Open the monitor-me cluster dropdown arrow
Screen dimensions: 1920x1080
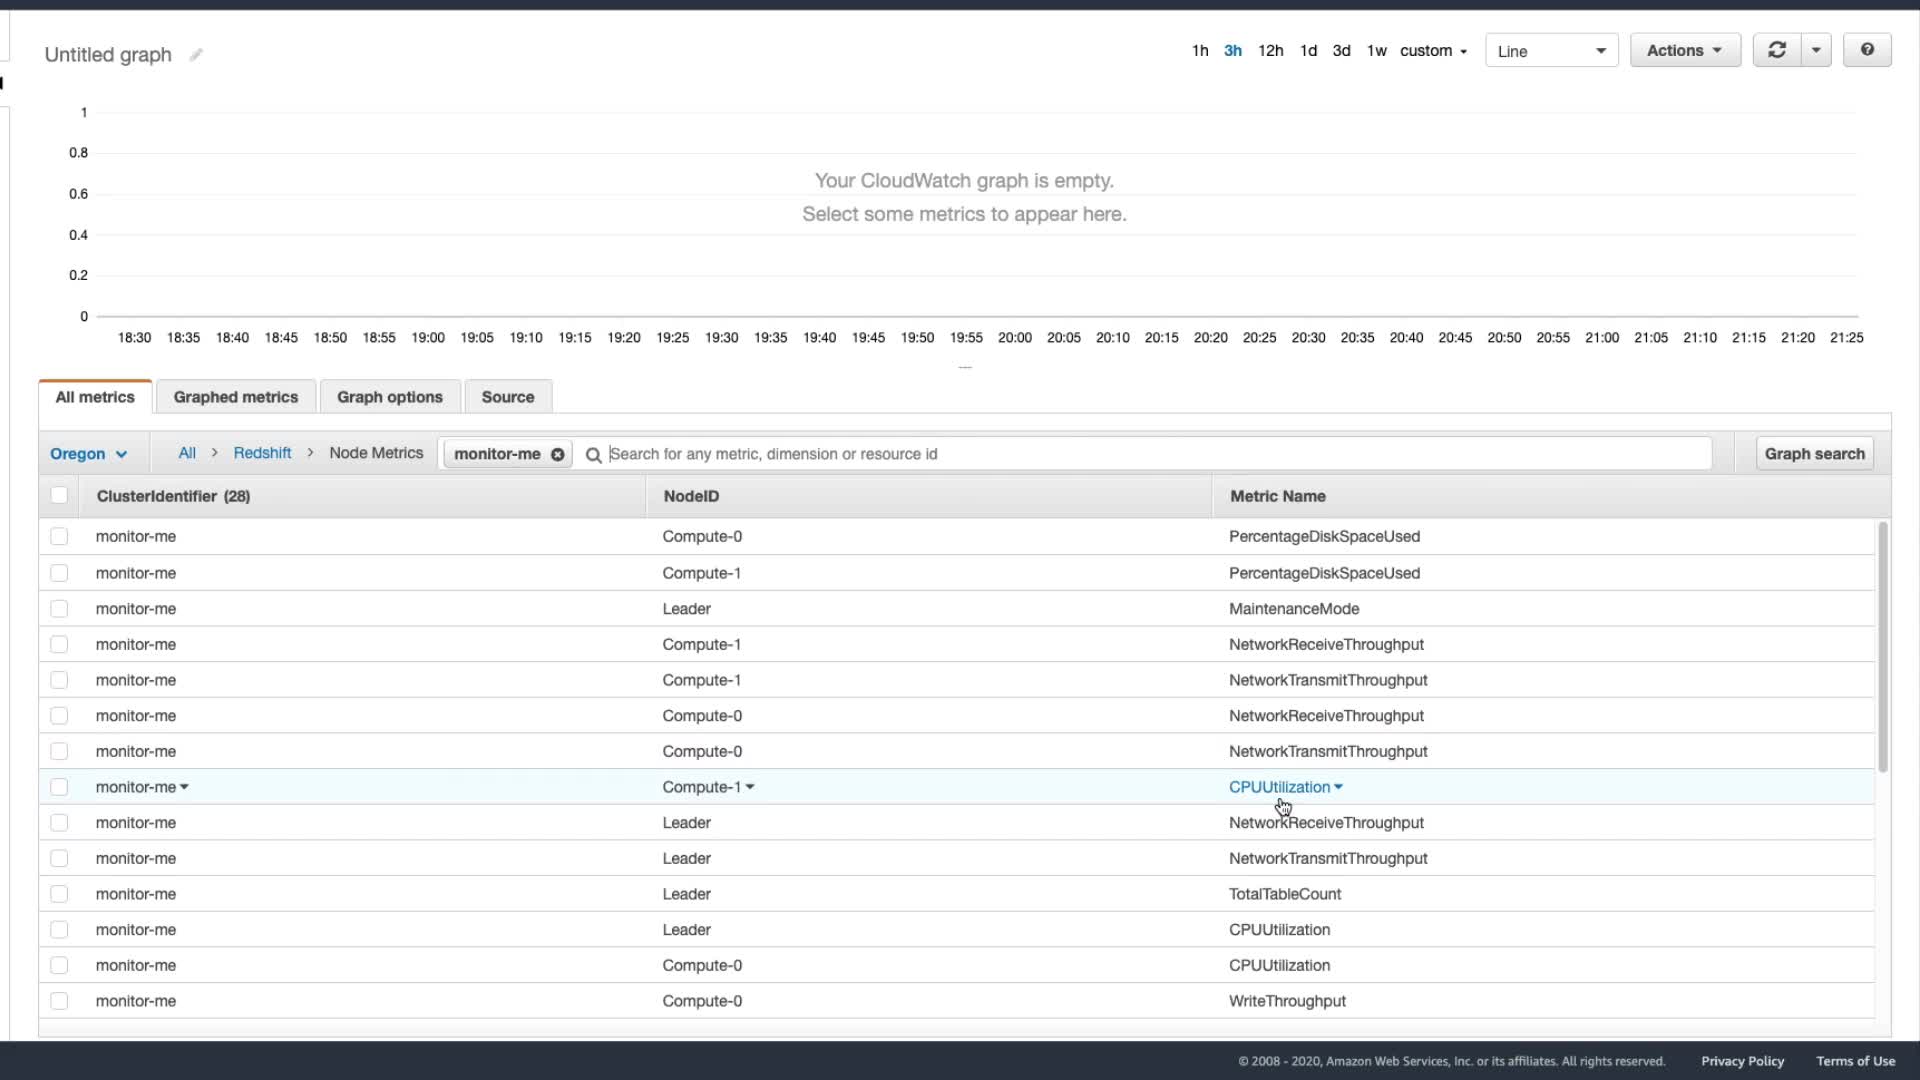[185, 787]
